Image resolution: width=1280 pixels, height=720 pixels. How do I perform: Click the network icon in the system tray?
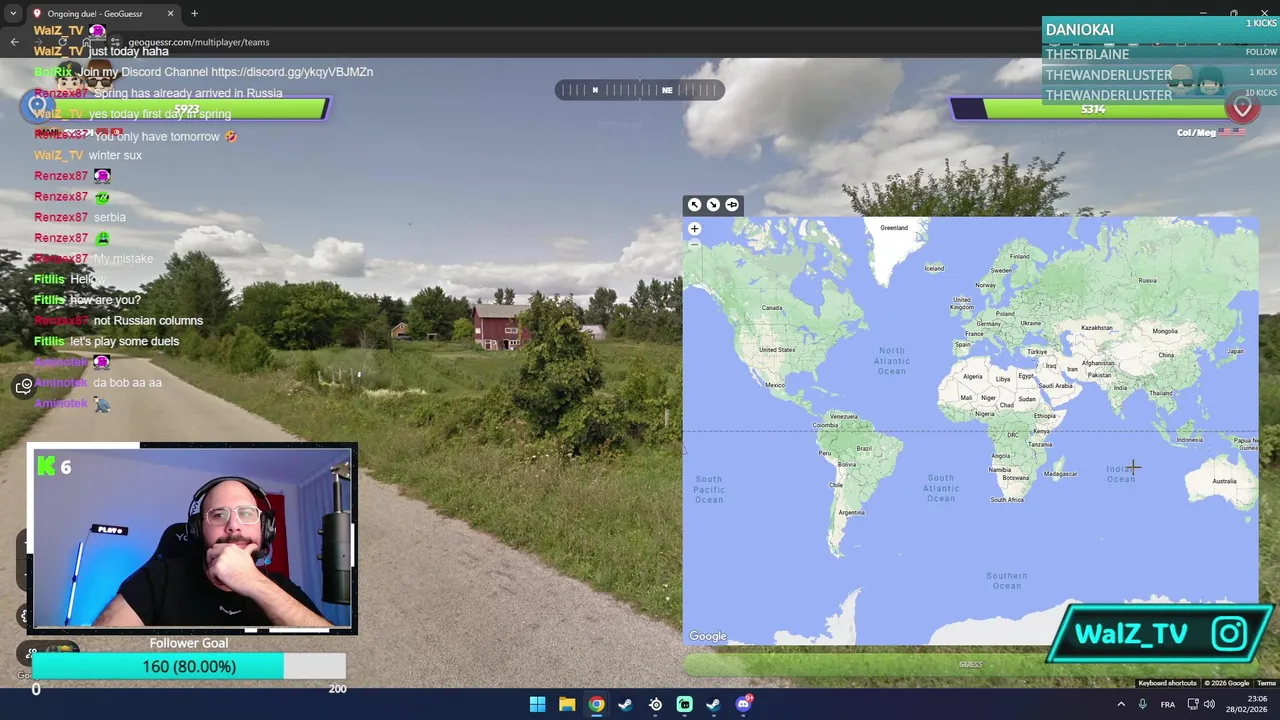click(x=1193, y=705)
